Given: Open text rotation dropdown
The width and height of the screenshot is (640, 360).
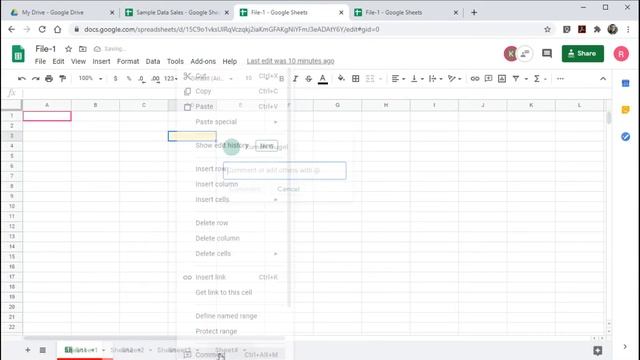Looking at the screenshot, I should point(454,78).
